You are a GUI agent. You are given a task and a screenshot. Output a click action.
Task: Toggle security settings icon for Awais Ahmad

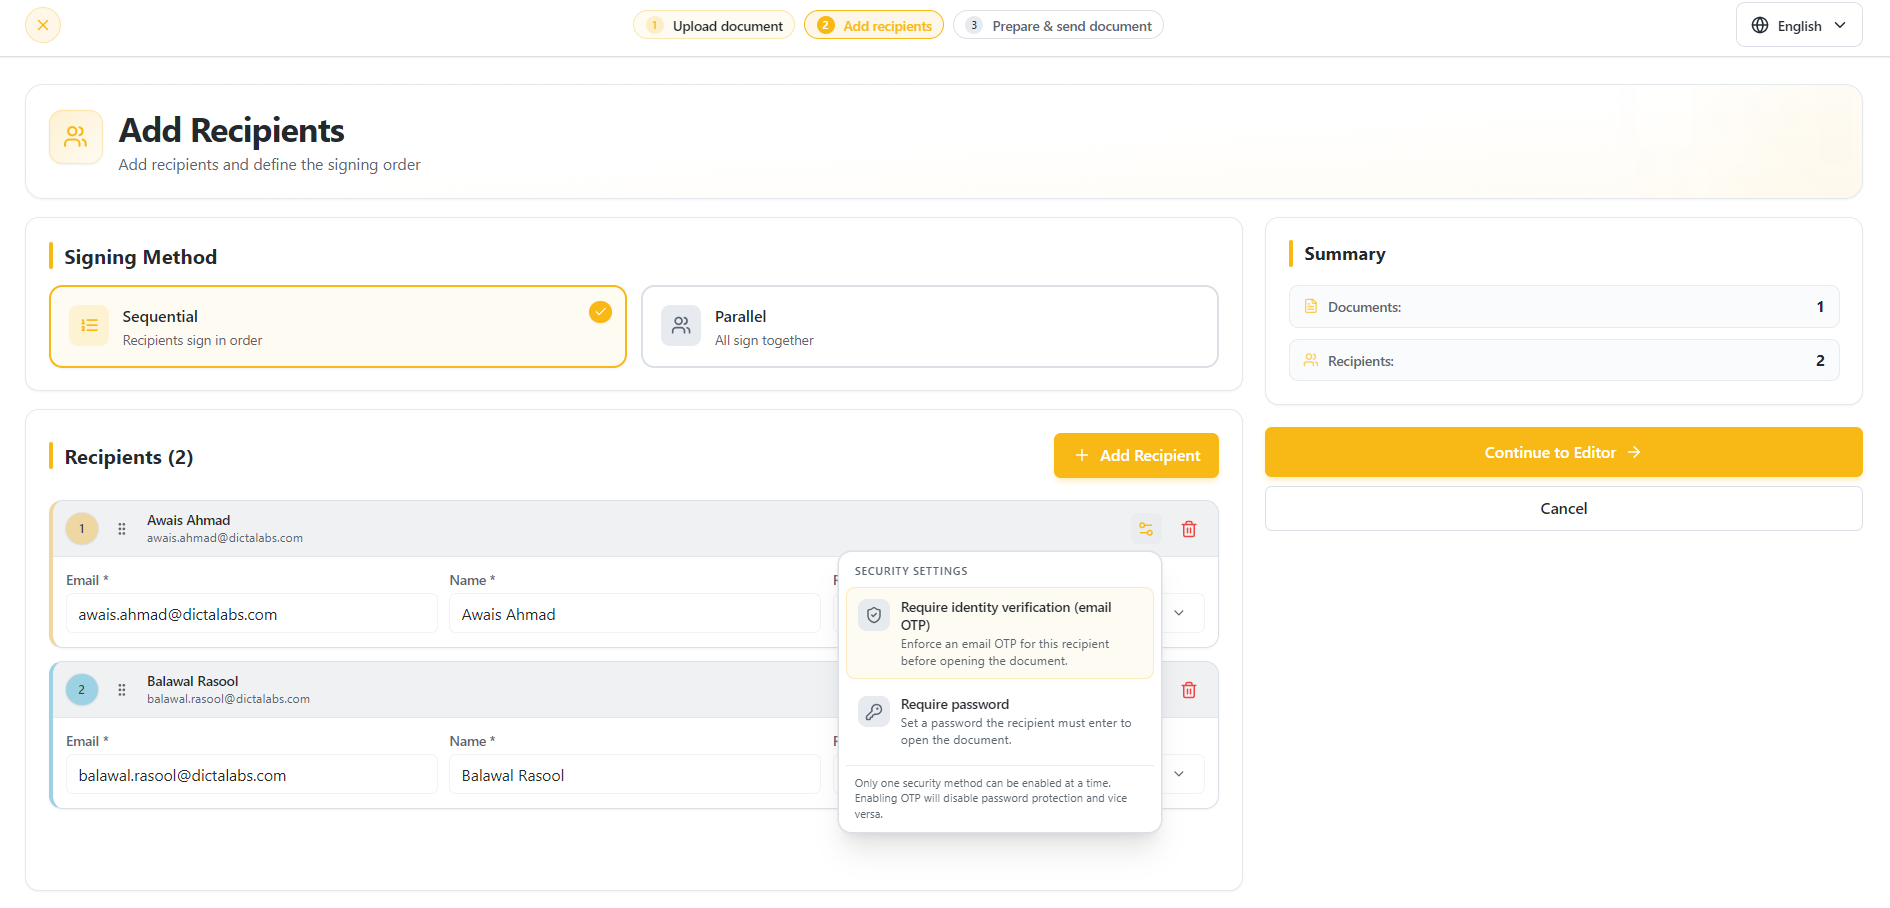point(1146,529)
